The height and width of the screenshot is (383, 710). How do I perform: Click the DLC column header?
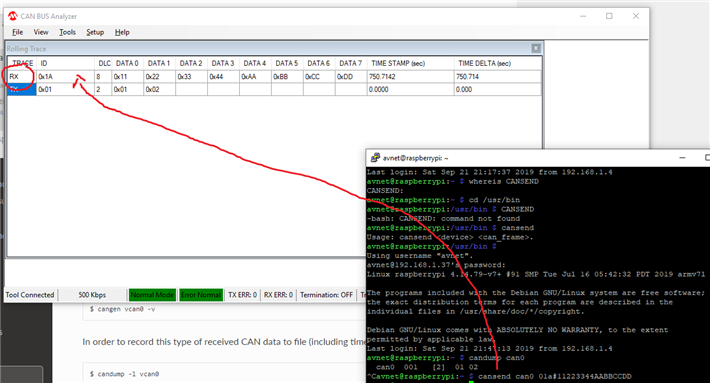[x=104, y=63]
